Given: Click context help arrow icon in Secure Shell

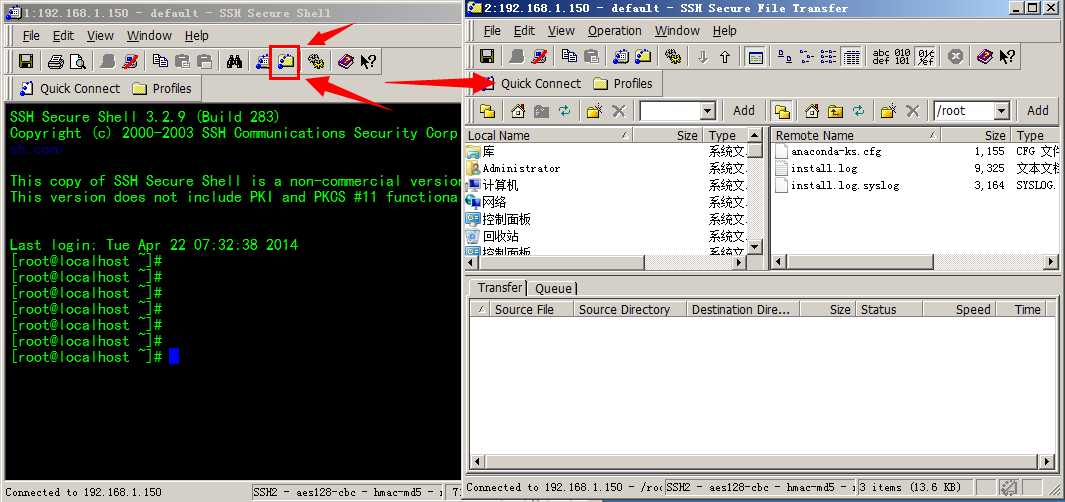Looking at the screenshot, I should [368, 62].
